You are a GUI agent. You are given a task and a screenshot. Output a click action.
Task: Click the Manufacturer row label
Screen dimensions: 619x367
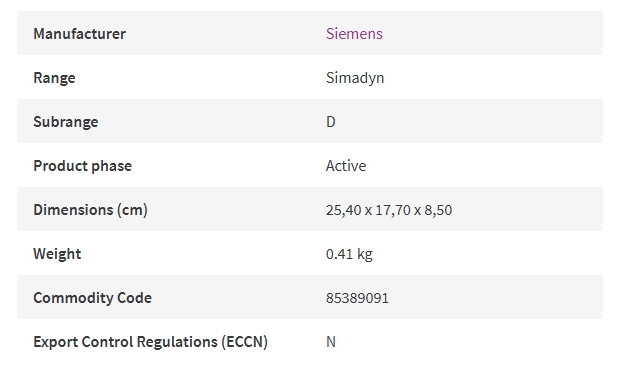coord(79,34)
